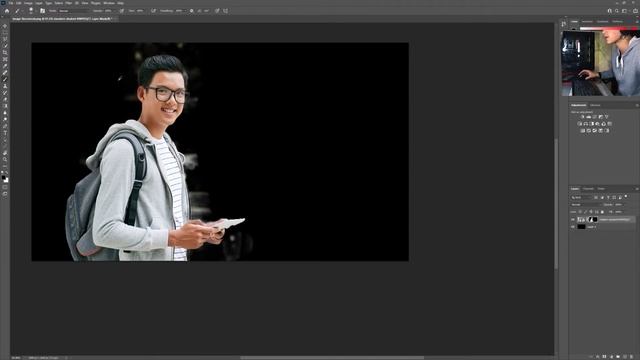The image size is (640, 360).
Task: Select the Brush tool in toolbox
Action: 5,79
